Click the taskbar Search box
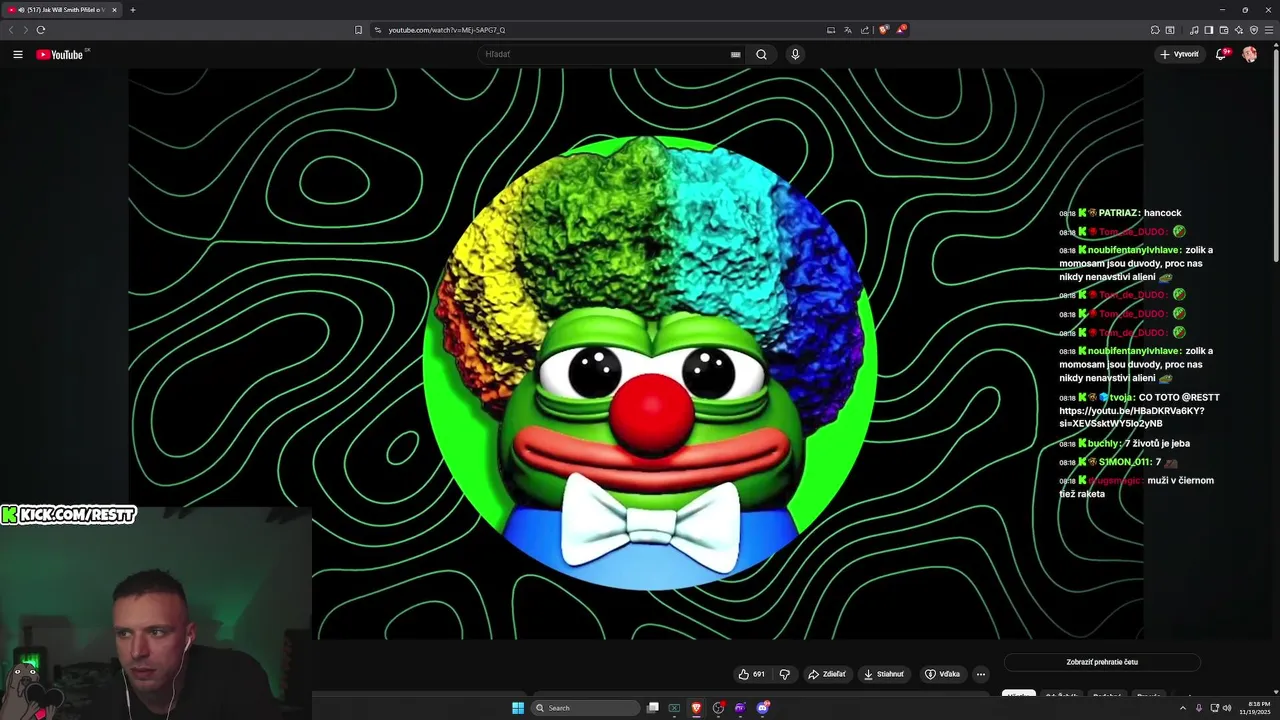Viewport: 1280px width, 720px height. click(585, 708)
